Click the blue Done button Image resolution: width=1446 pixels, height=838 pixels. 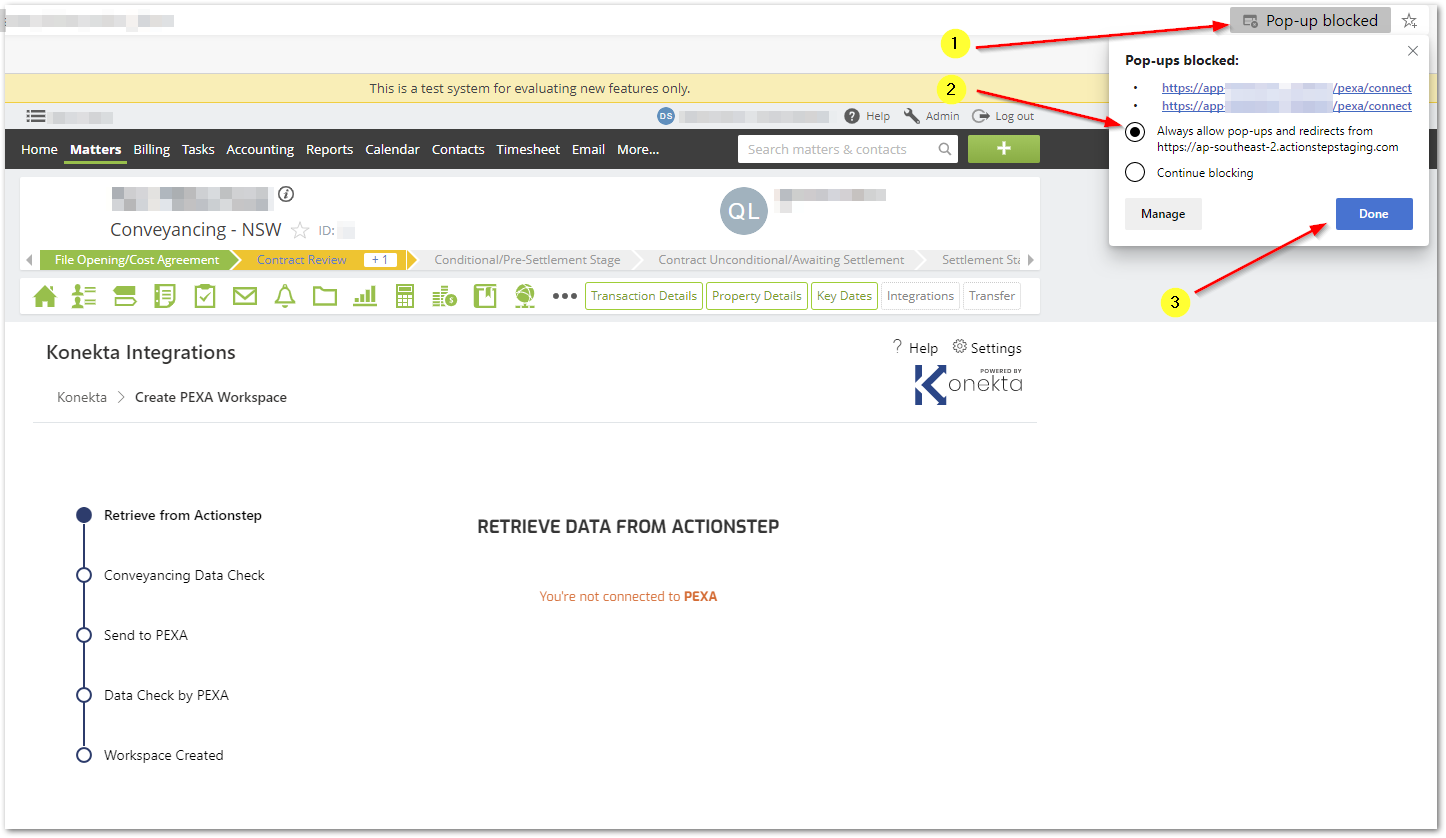(x=1374, y=214)
